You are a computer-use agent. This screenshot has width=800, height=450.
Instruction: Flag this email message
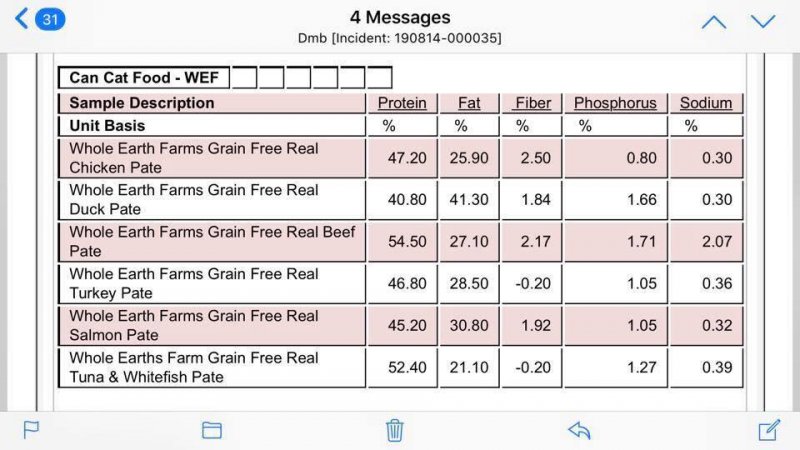click(x=31, y=430)
